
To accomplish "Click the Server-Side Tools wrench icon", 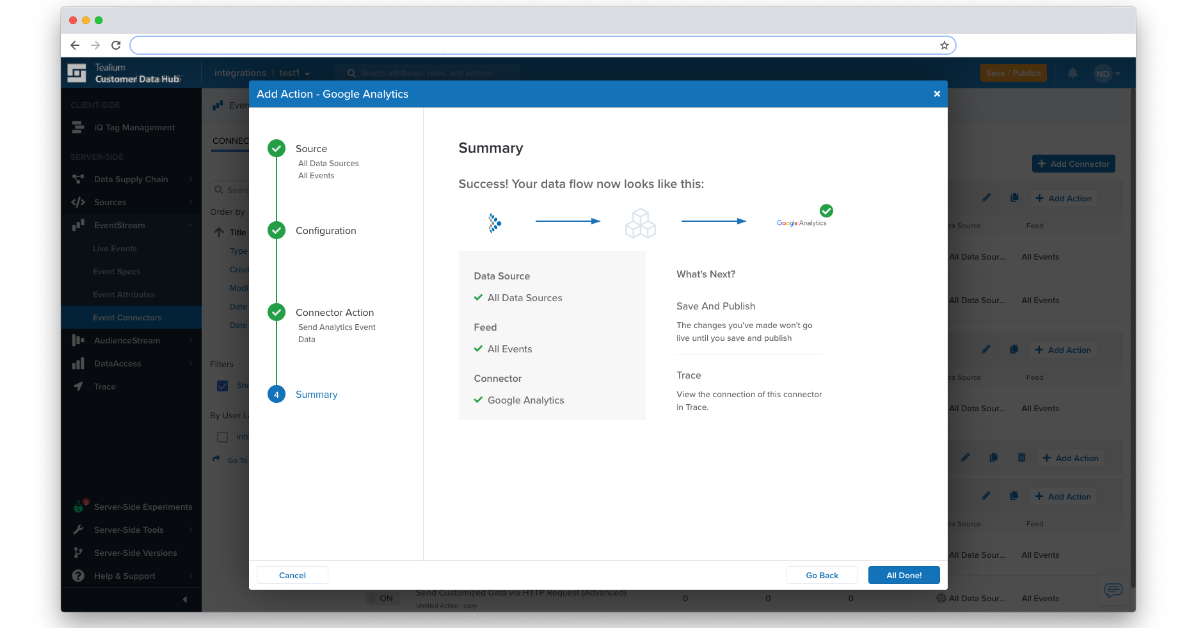I will (x=78, y=529).
